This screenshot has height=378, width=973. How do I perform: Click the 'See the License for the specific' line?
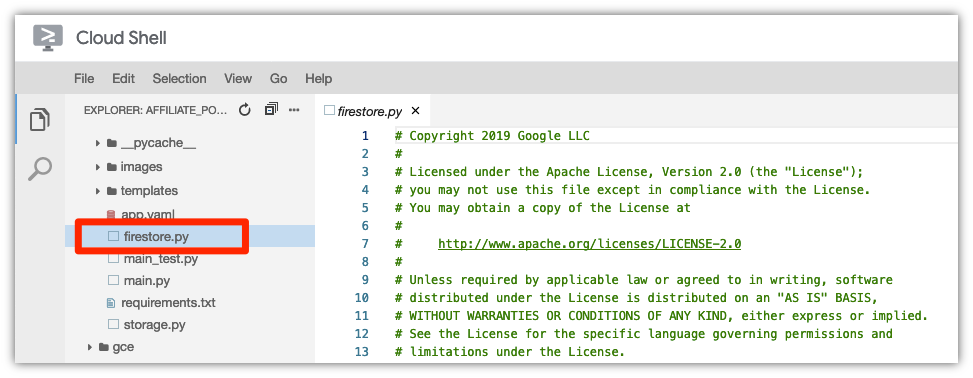[x=644, y=334]
